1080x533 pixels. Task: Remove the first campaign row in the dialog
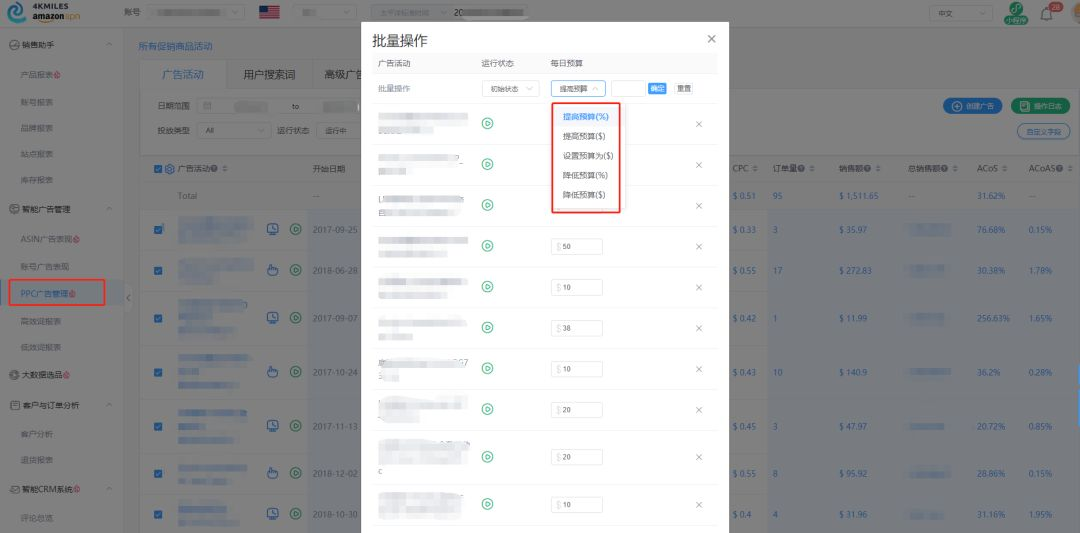pos(699,124)
